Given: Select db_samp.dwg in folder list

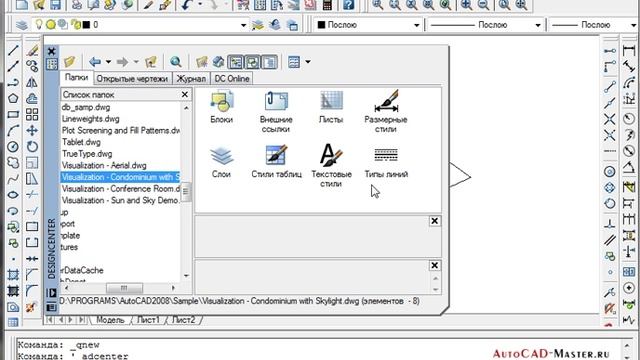Looking at the screenshot, I should pyautogui.click(x=86, y=107).
